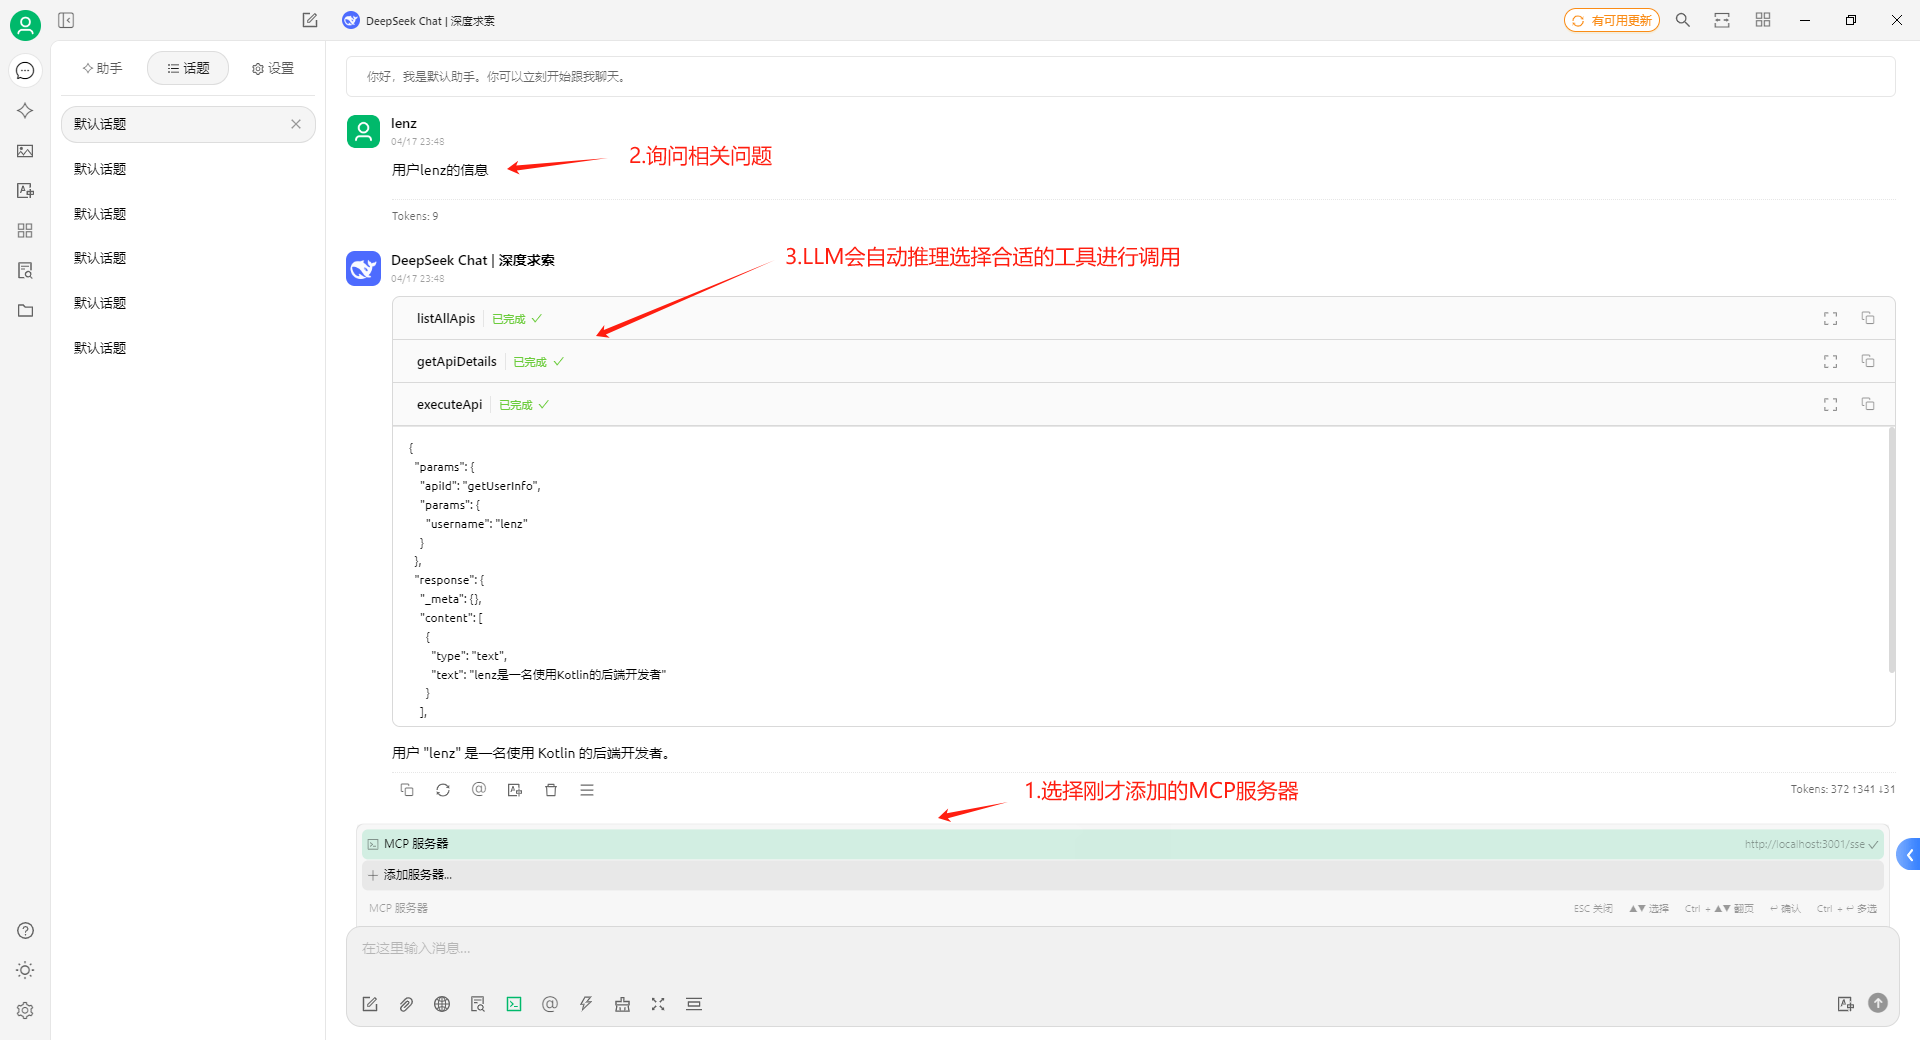Open the chat assistant page icon
The image size is (1920, 1040).
tap(25, 70)
